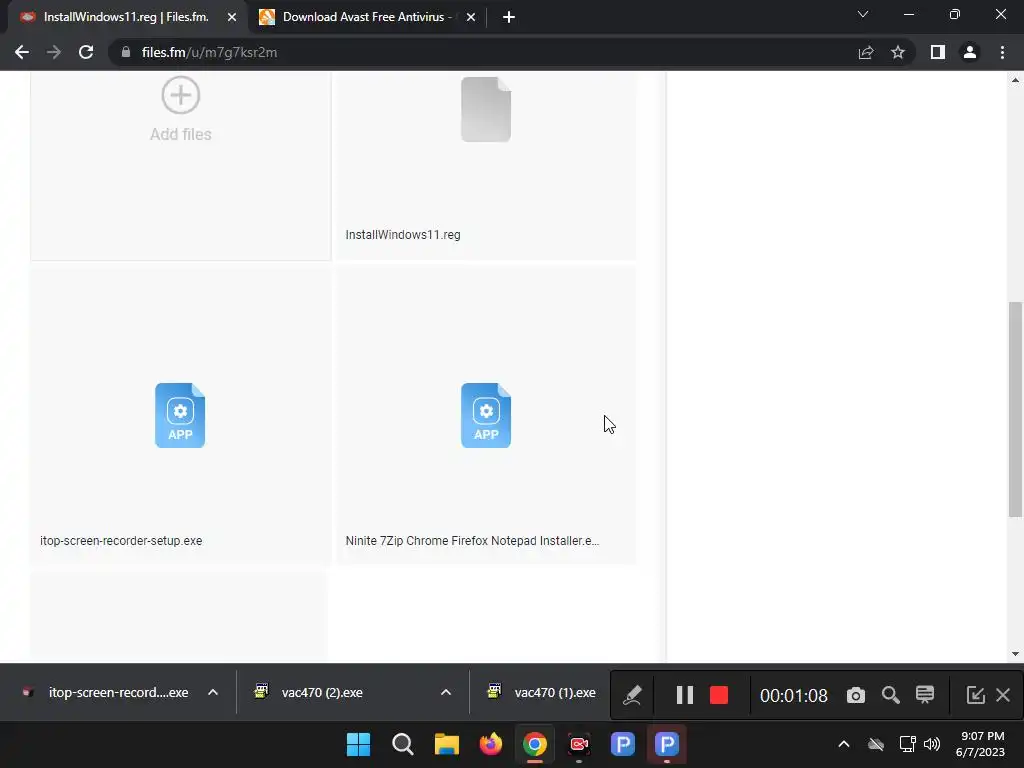The width and height of the screenshot is (1024, 768).
Task: Collapse the recorder toolbar with arrow icon
Action: (975, 696)
